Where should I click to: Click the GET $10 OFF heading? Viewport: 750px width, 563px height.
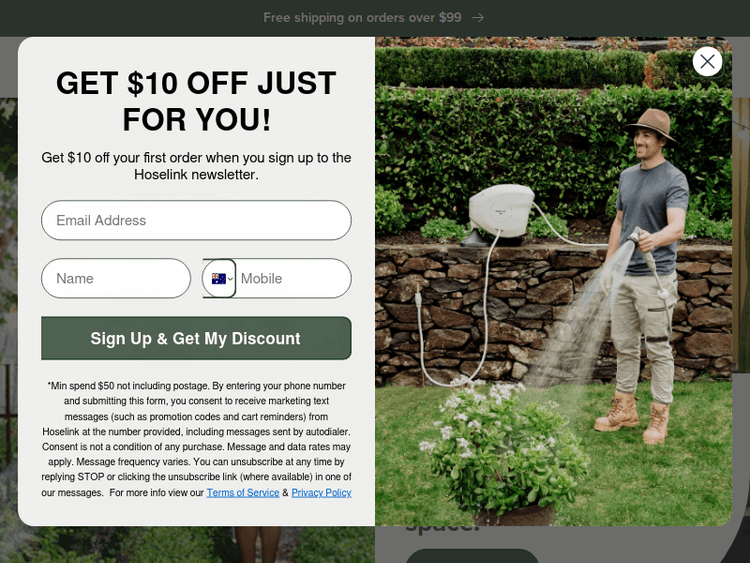(x=196, y=101)
